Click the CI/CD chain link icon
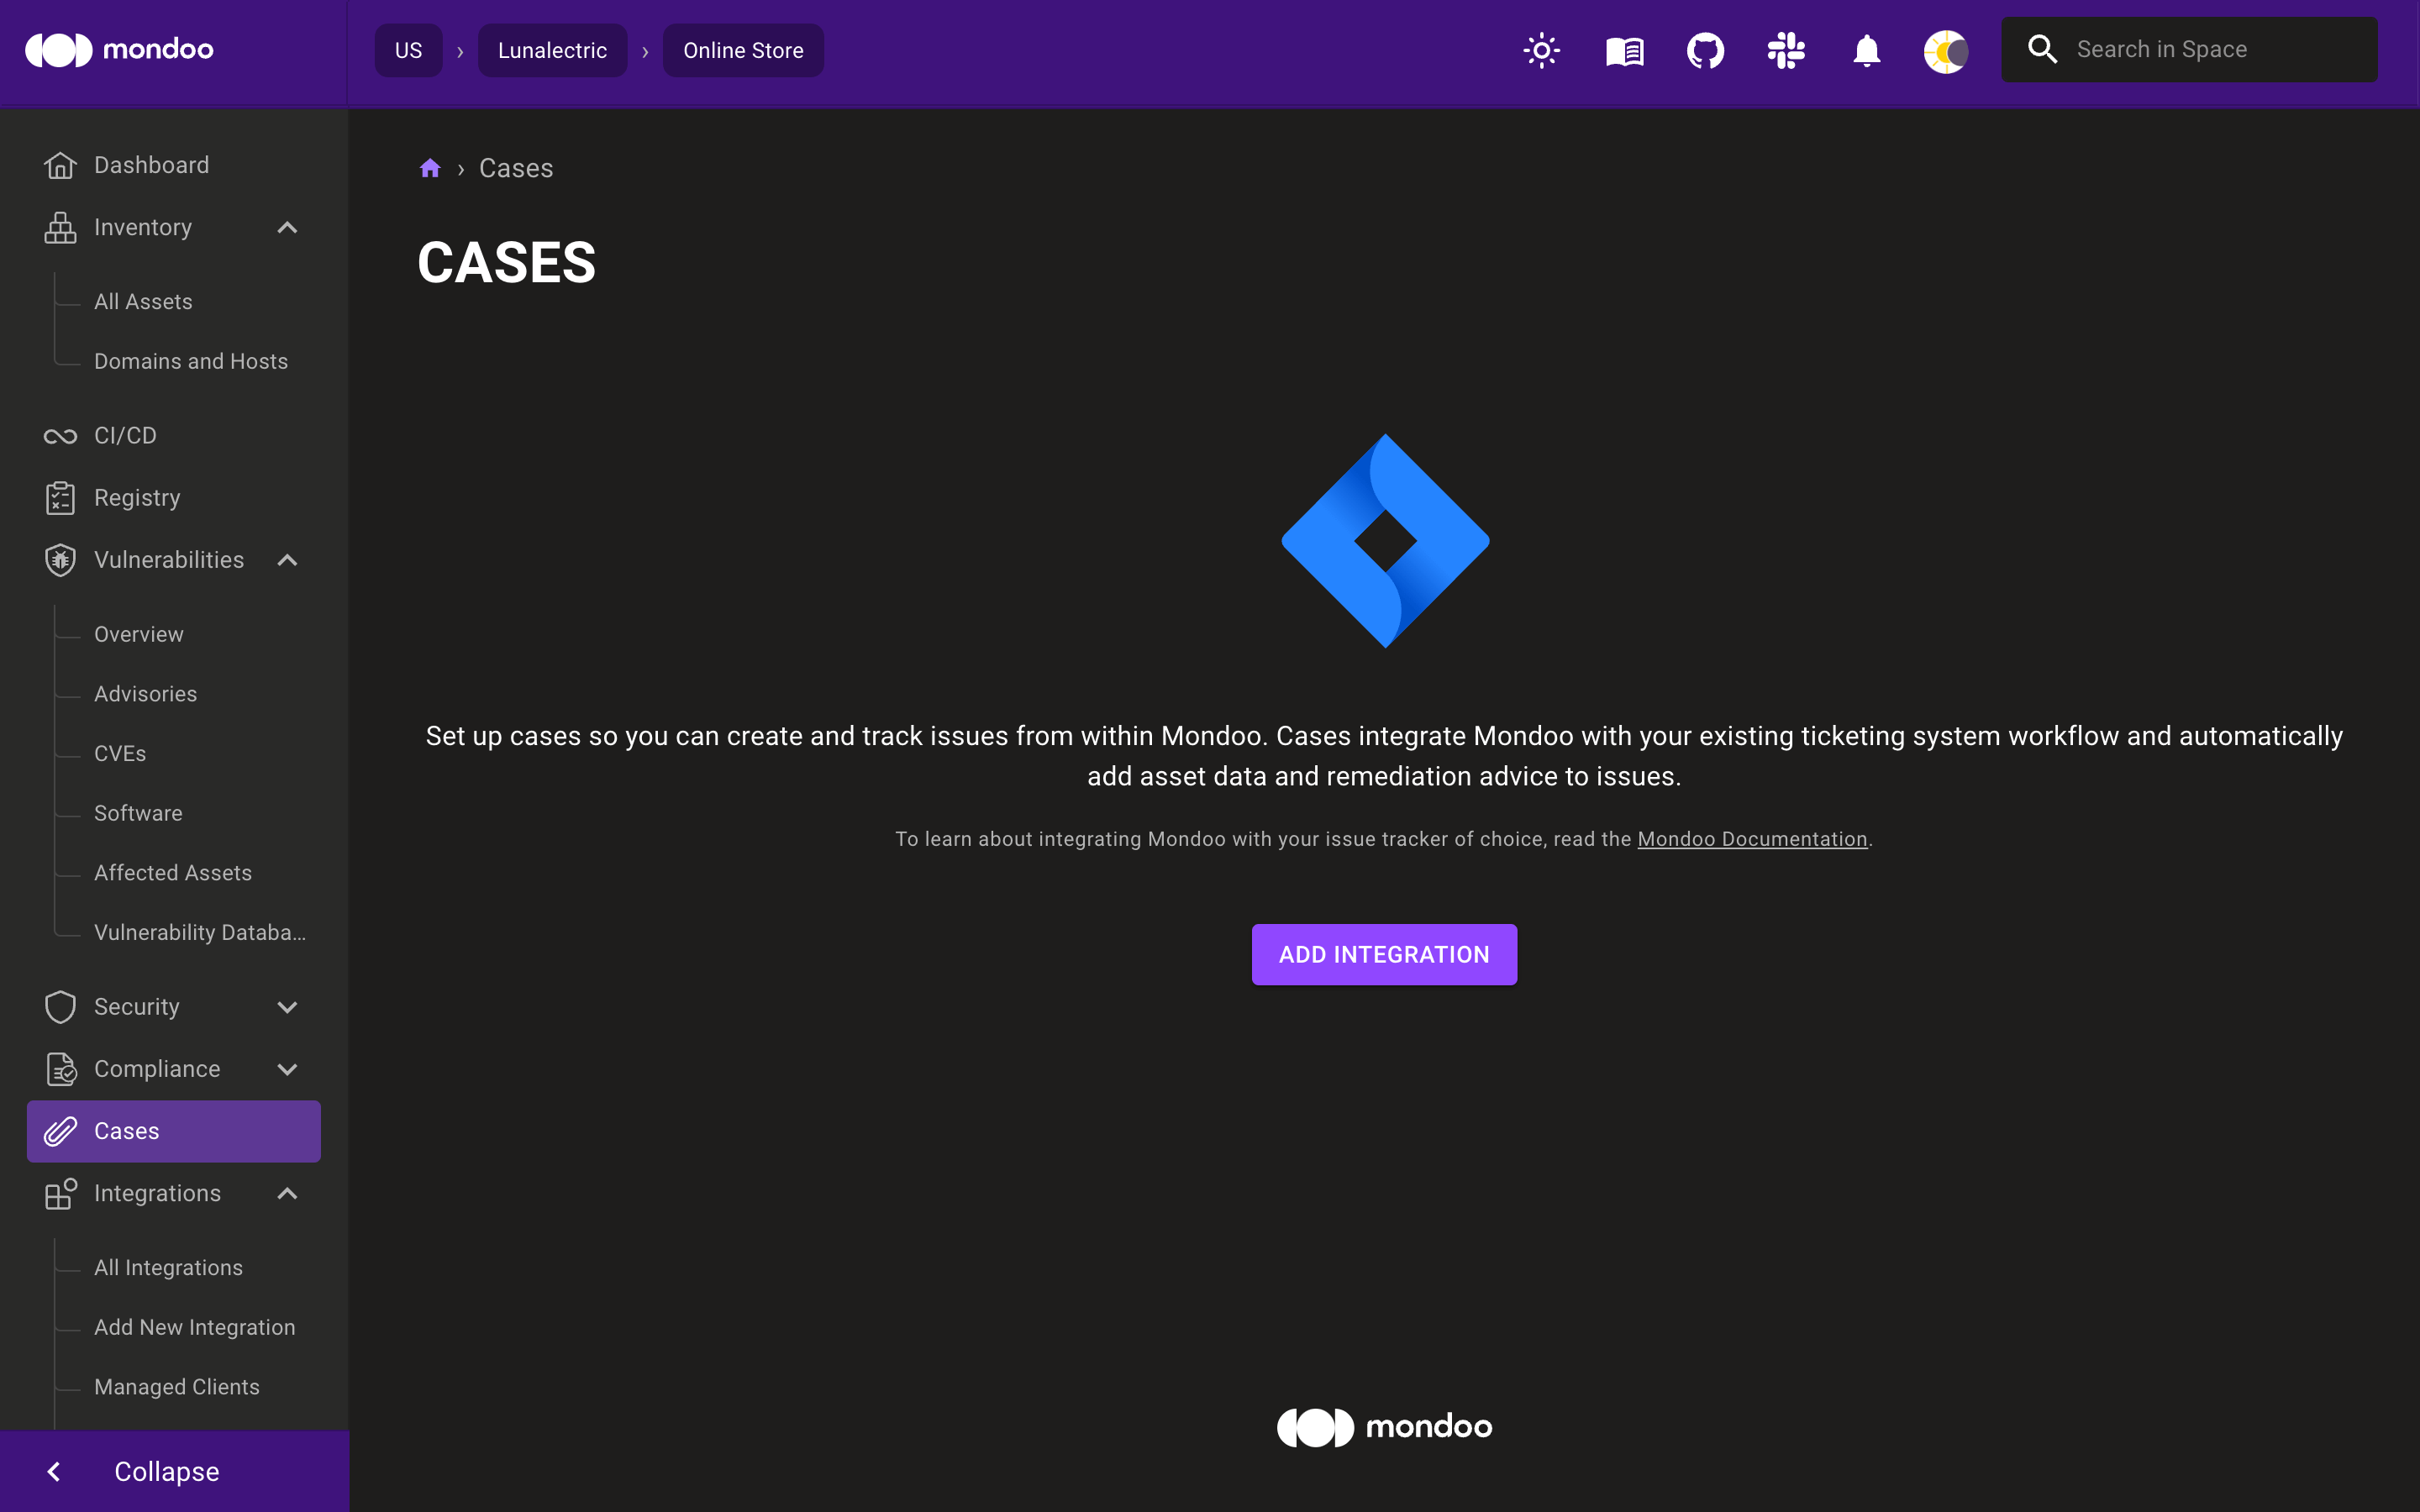2420x1512 pixels. click(55, 433)
